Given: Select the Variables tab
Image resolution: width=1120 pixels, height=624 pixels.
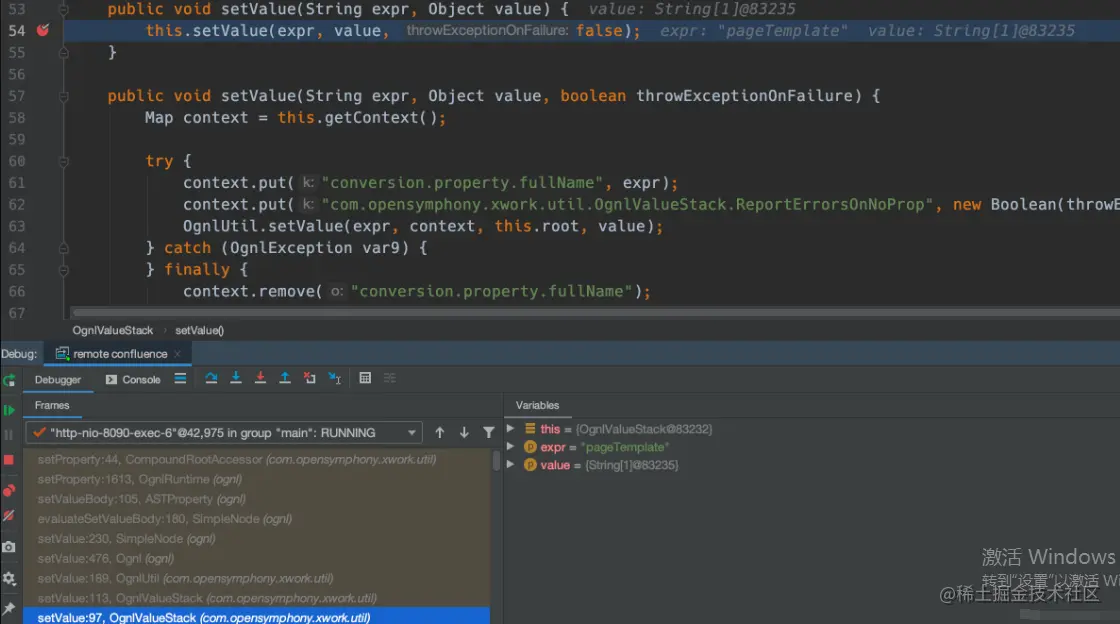Looking at the screenshot, I should 538,406.
